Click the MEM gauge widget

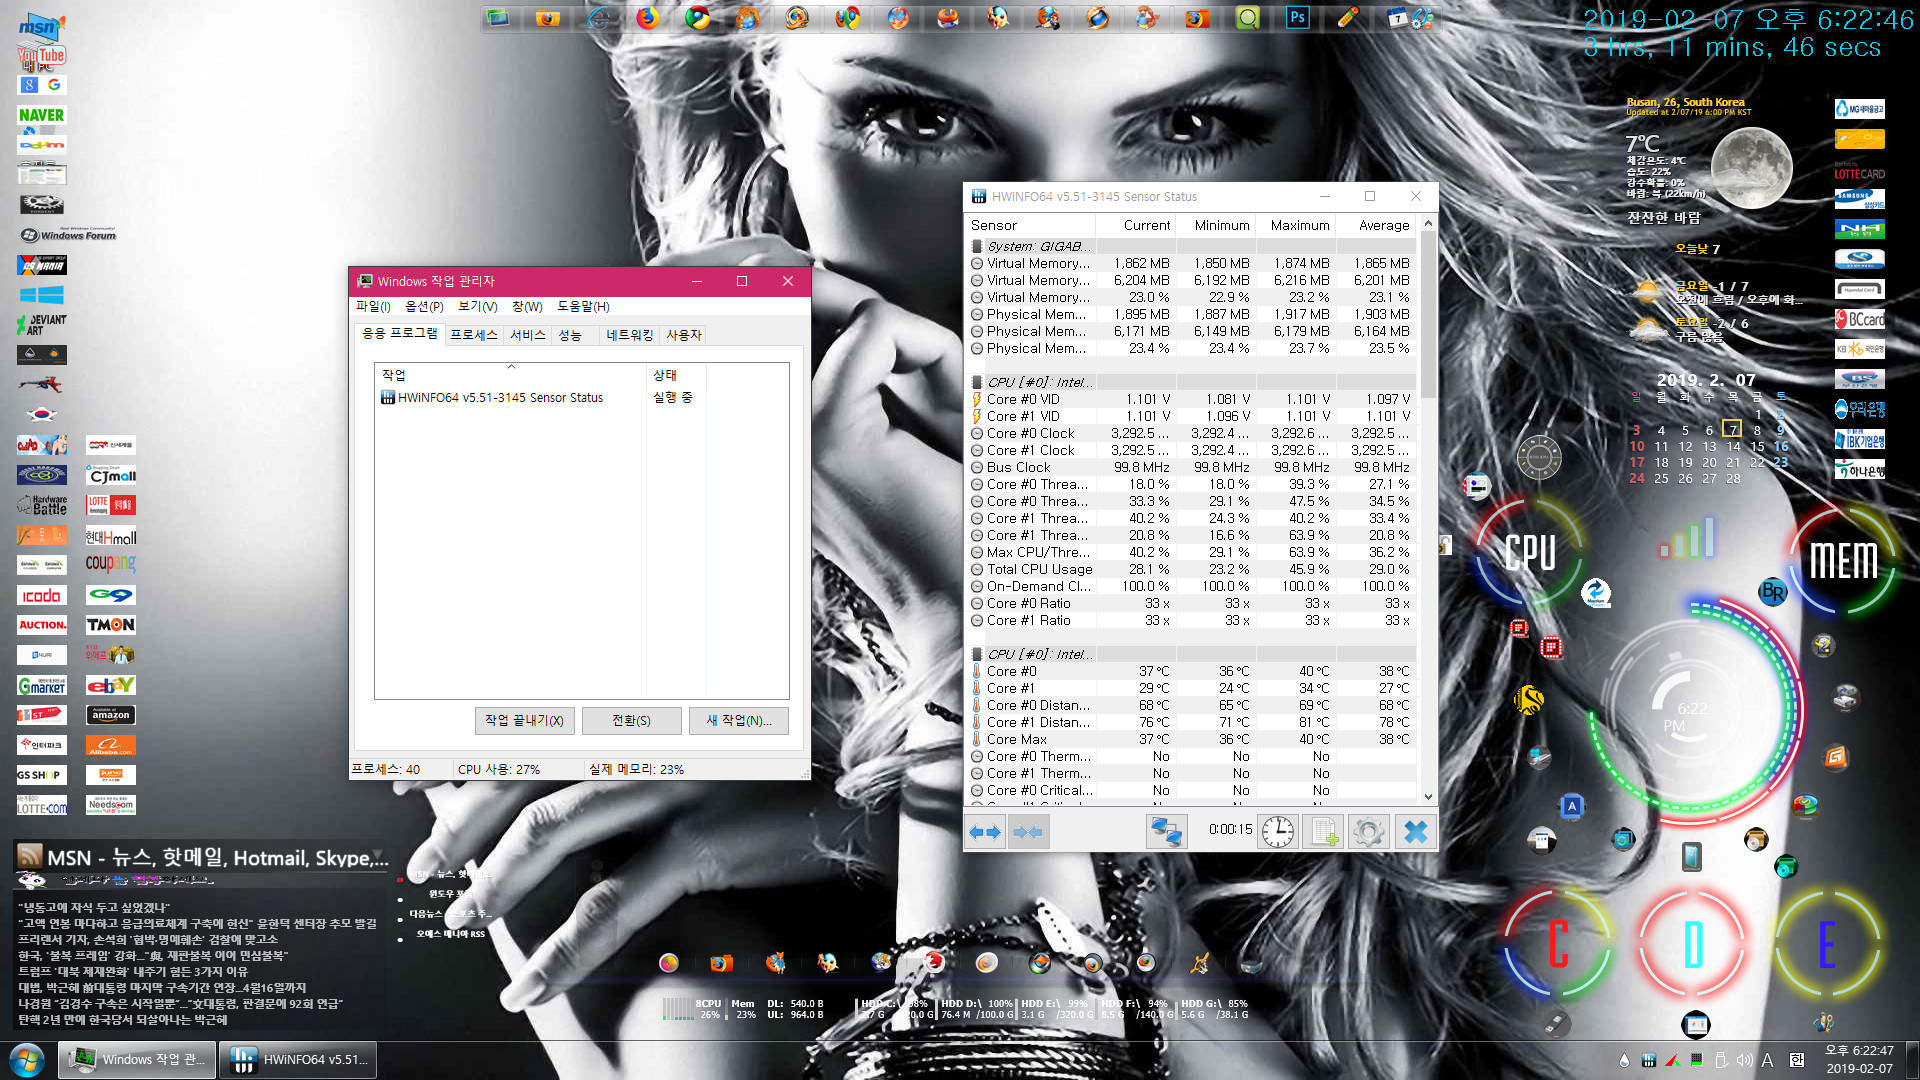[x=1843, y=560]
